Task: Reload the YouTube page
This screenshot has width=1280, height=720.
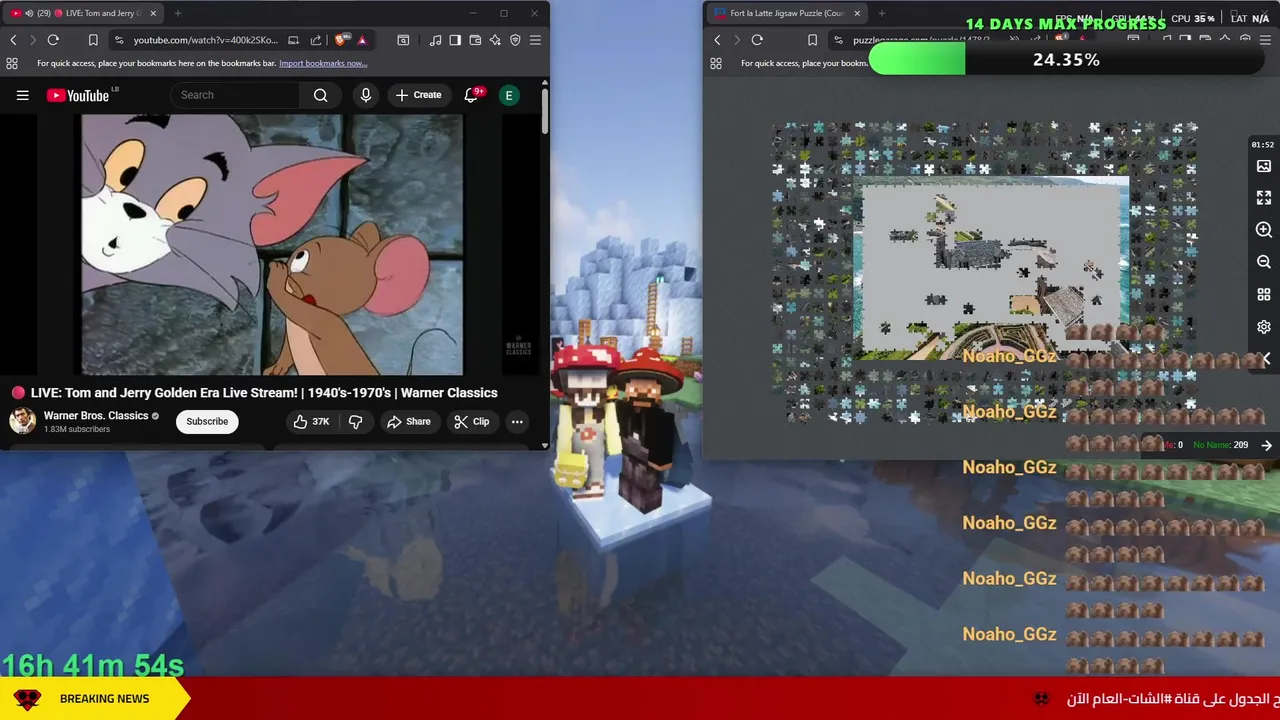Action: tap(53, 40)
